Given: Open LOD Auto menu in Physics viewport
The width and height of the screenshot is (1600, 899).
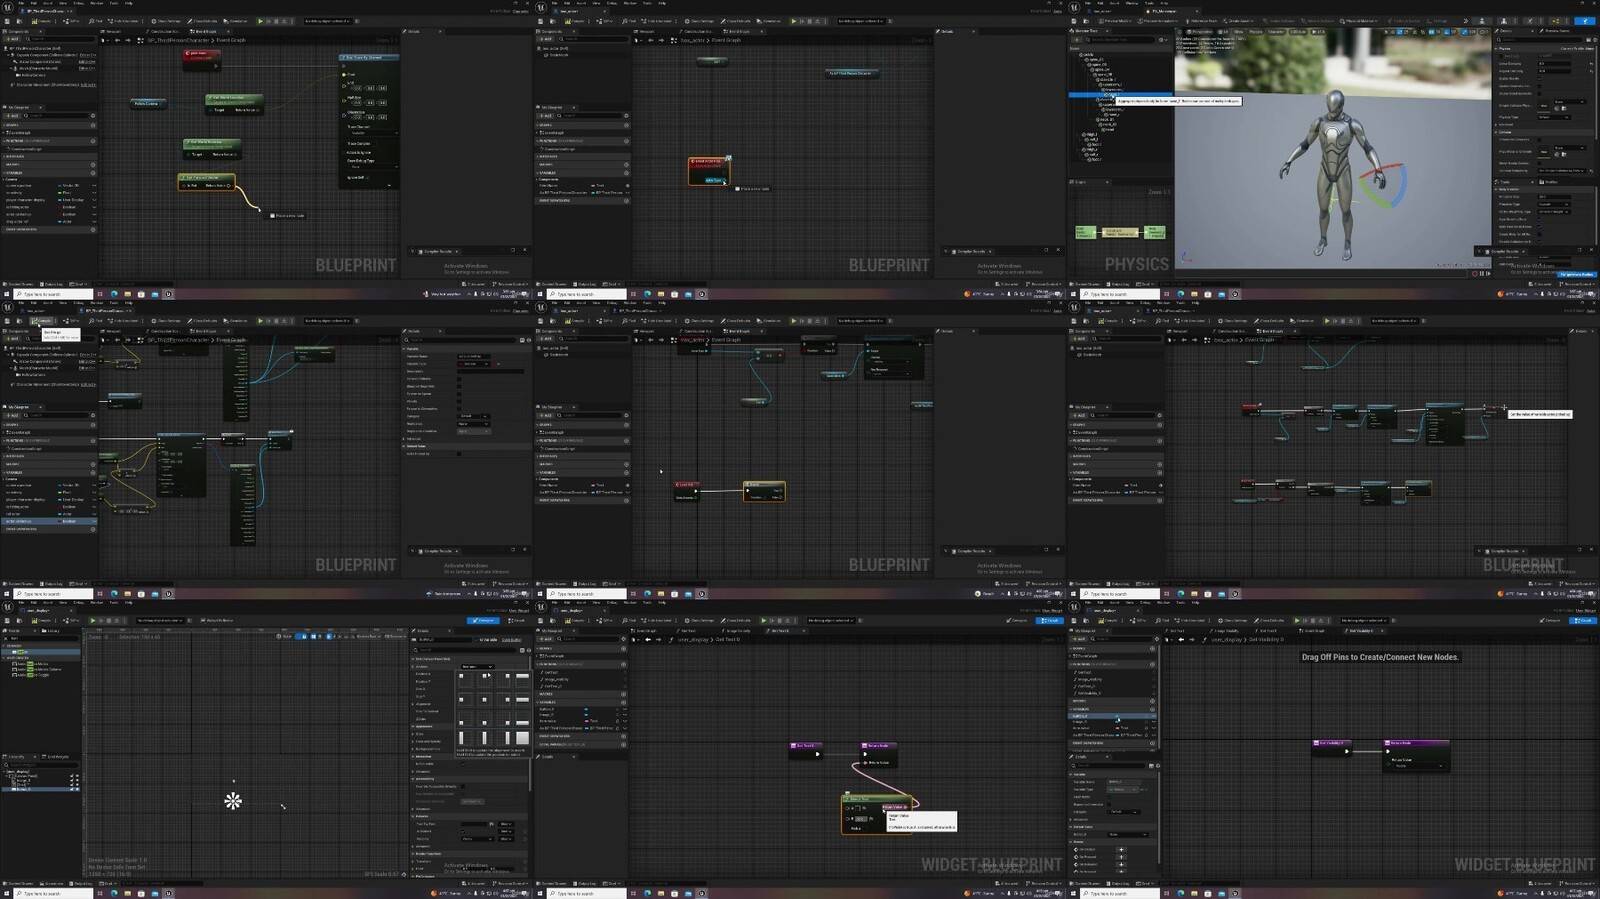Looking at the screenshot, I should coord(1297,32).
